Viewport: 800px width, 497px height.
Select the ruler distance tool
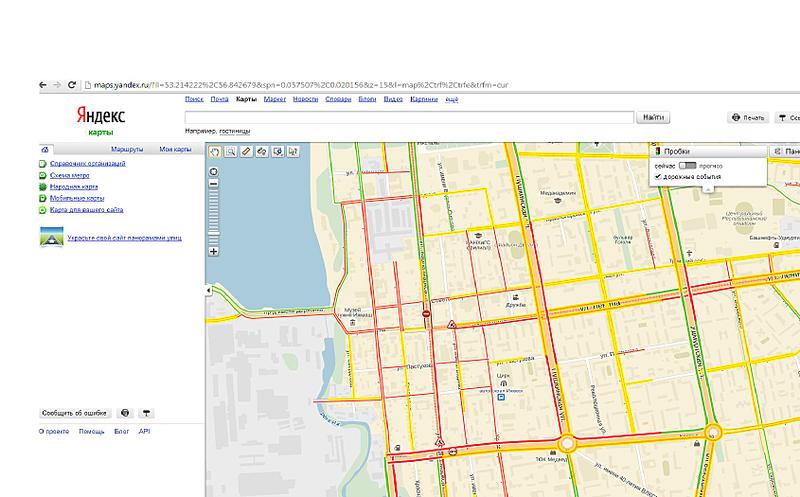(246, 152)
